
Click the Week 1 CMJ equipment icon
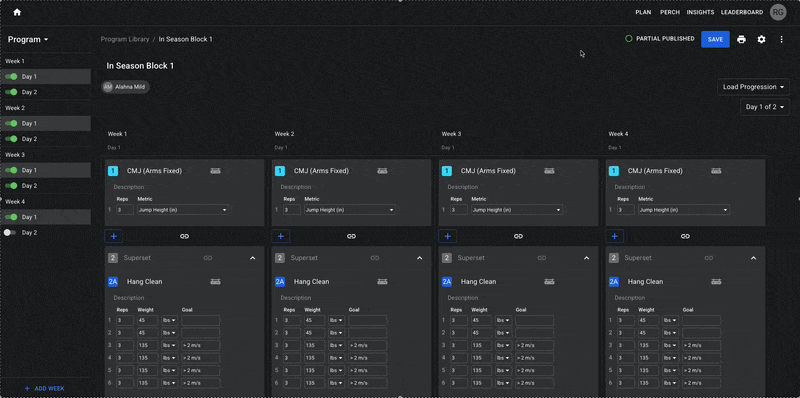(x=215, y=171)
